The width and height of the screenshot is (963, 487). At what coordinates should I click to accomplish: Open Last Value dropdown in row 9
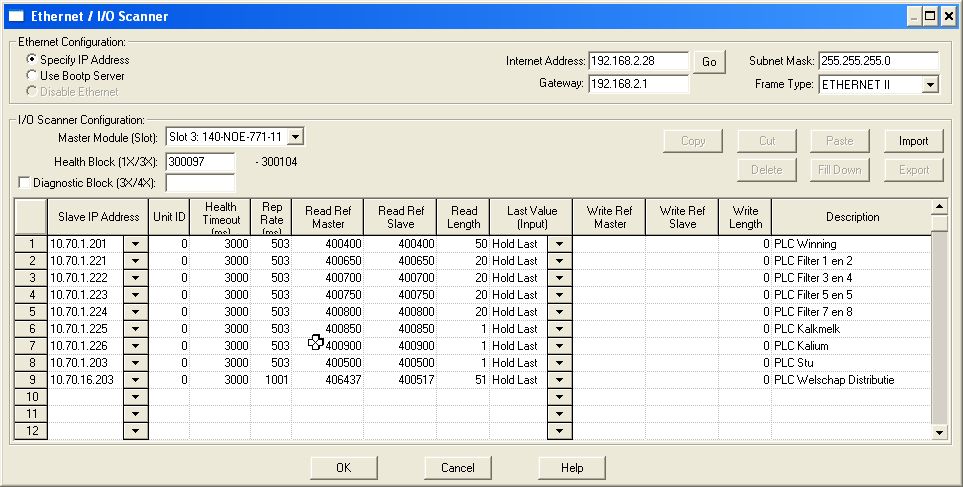click(559, 380)
